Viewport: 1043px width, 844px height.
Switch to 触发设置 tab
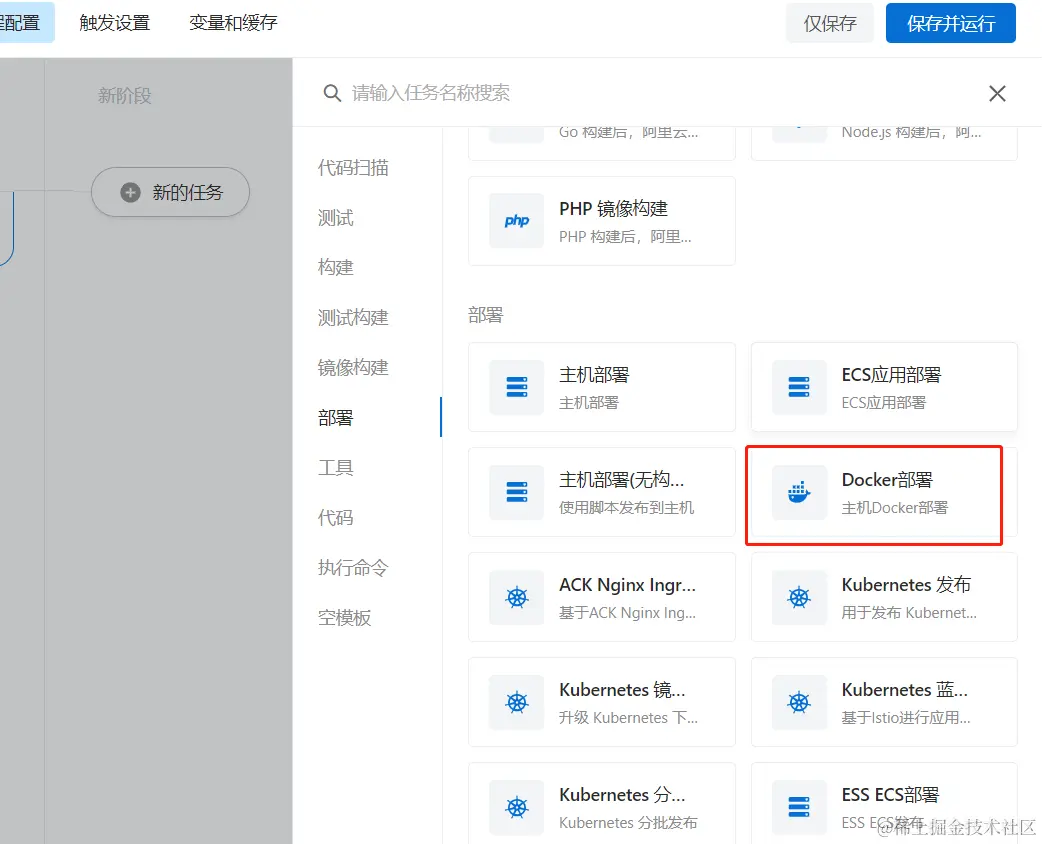114,23
